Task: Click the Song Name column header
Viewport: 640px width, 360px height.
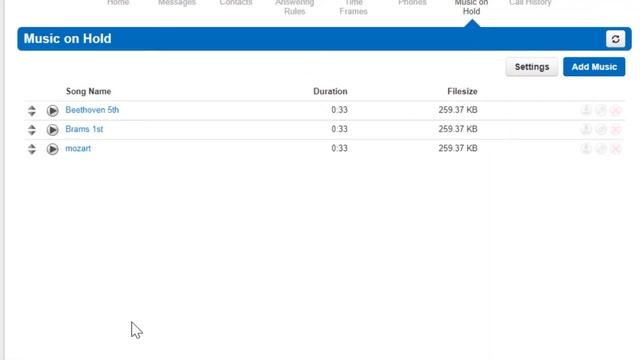Action: (89, 91)
